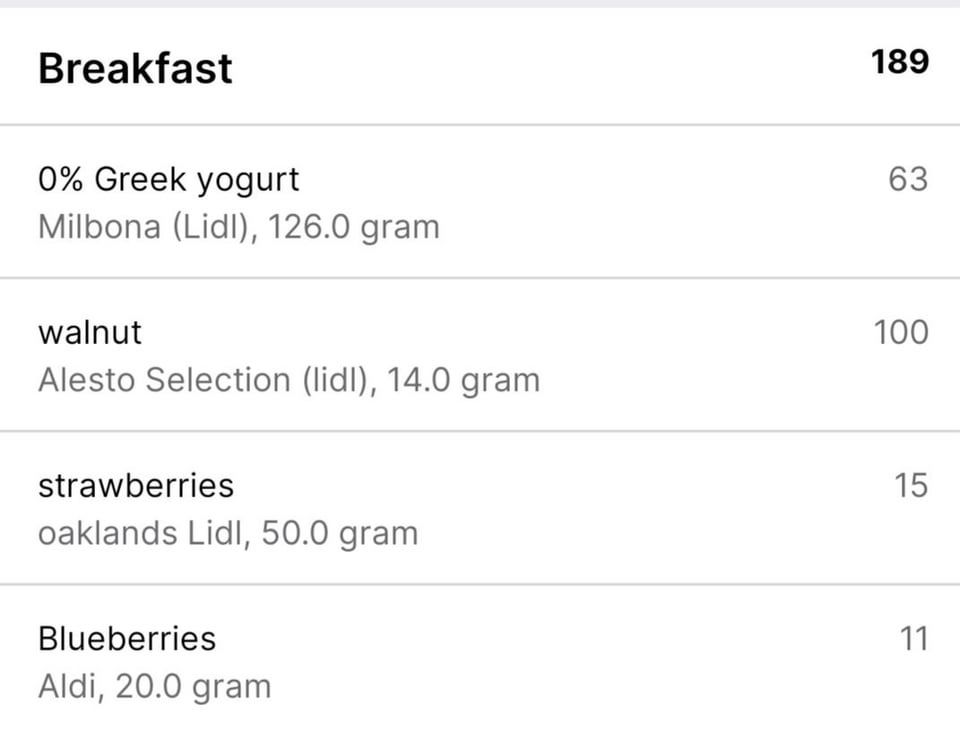Tap the Breakfast section header
960x733 pixels.
click(135, 68)
